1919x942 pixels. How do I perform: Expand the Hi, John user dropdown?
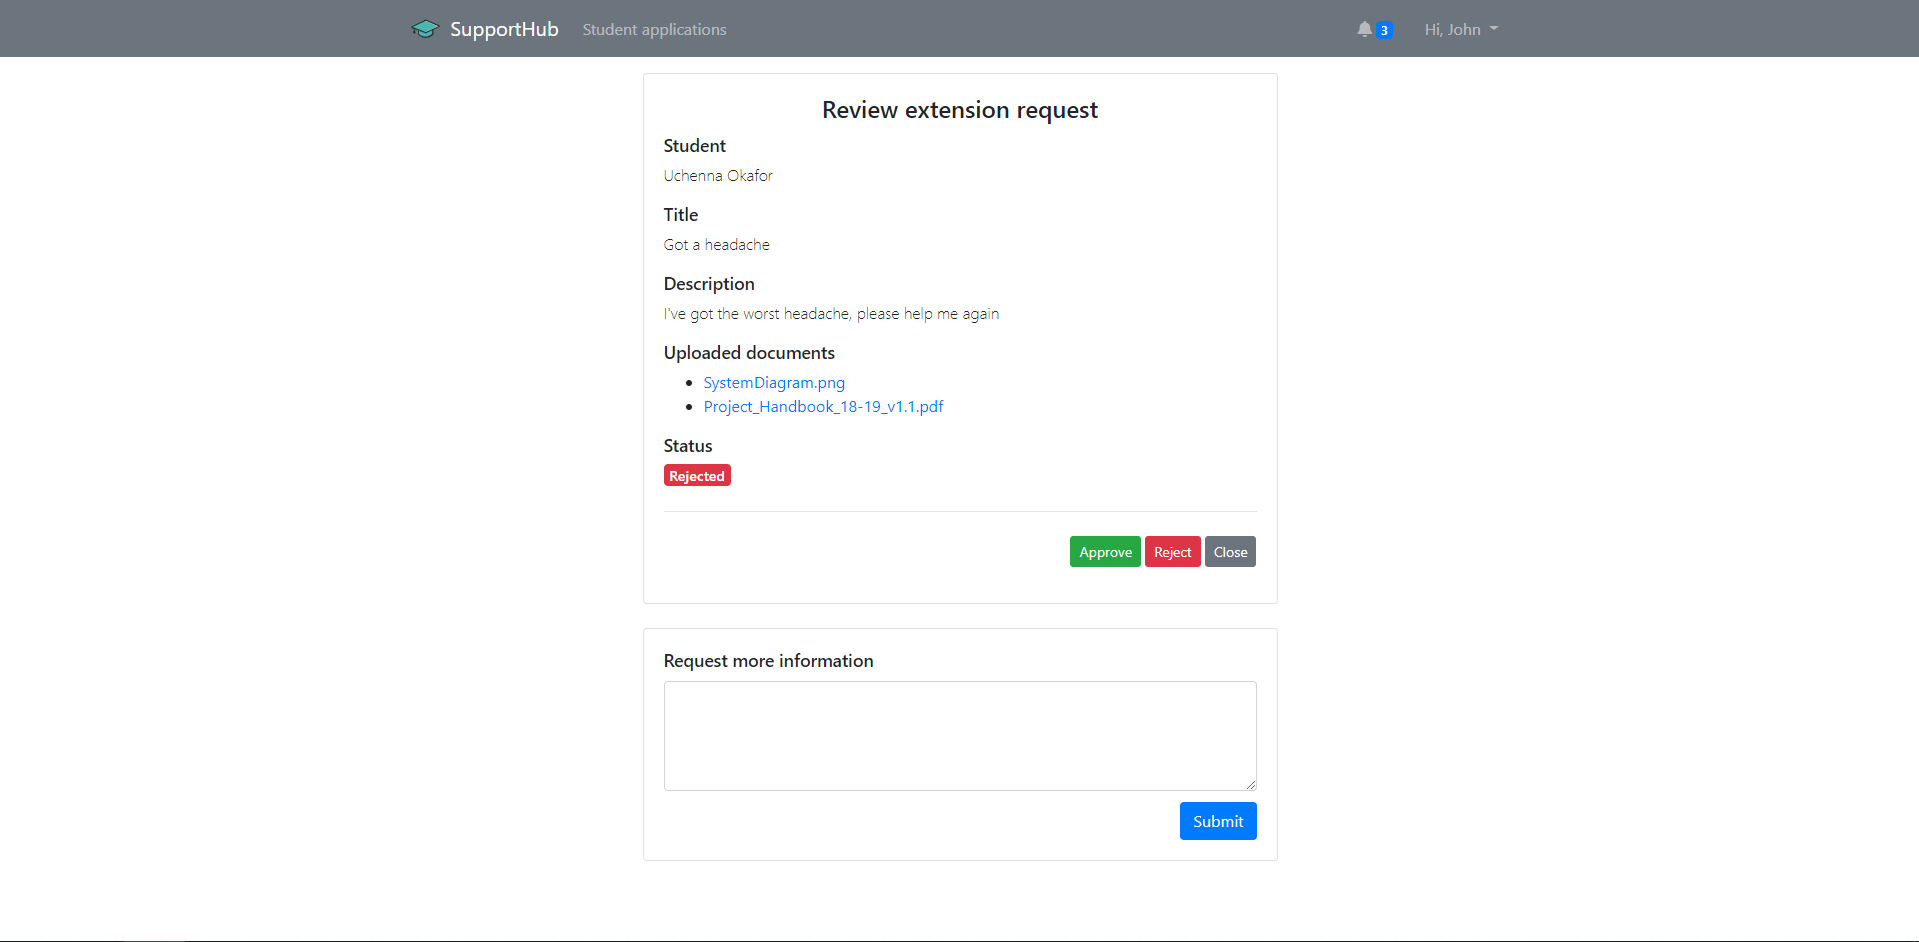coord(1461,29)
